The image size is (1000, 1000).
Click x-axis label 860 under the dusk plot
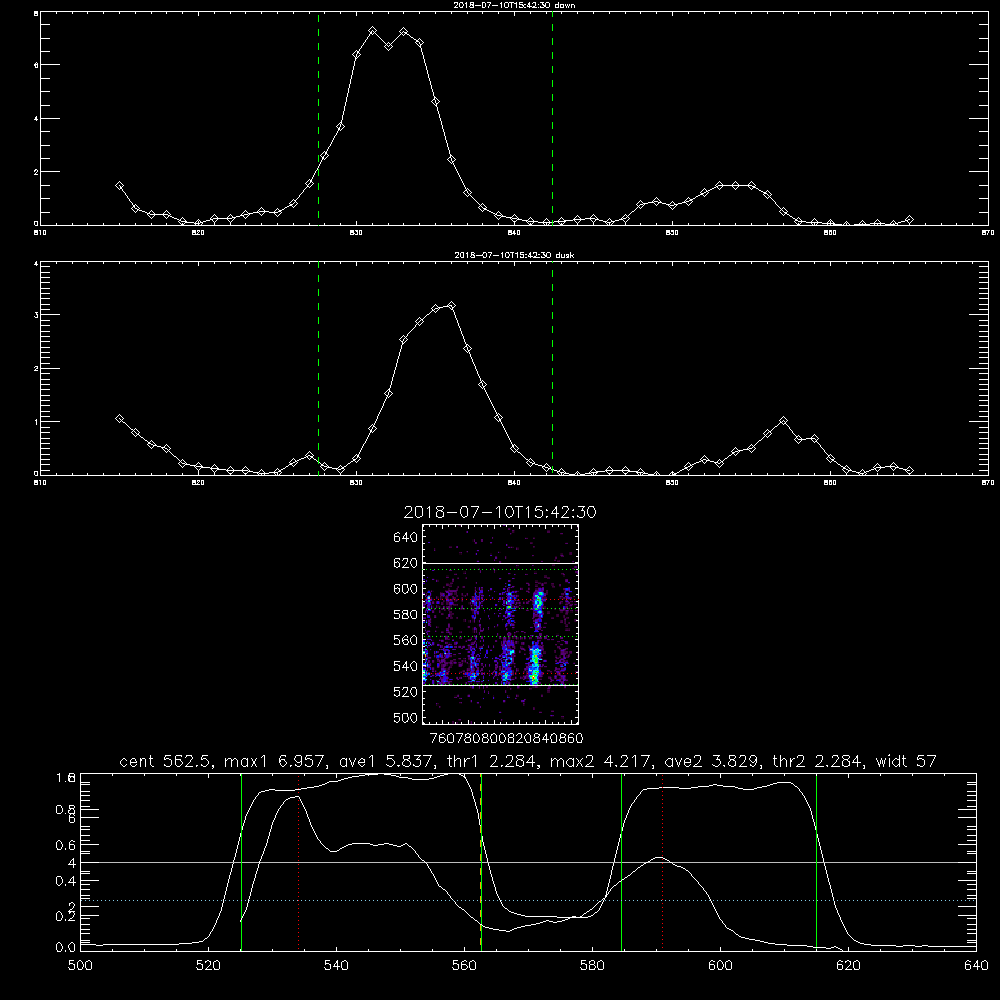830,483
